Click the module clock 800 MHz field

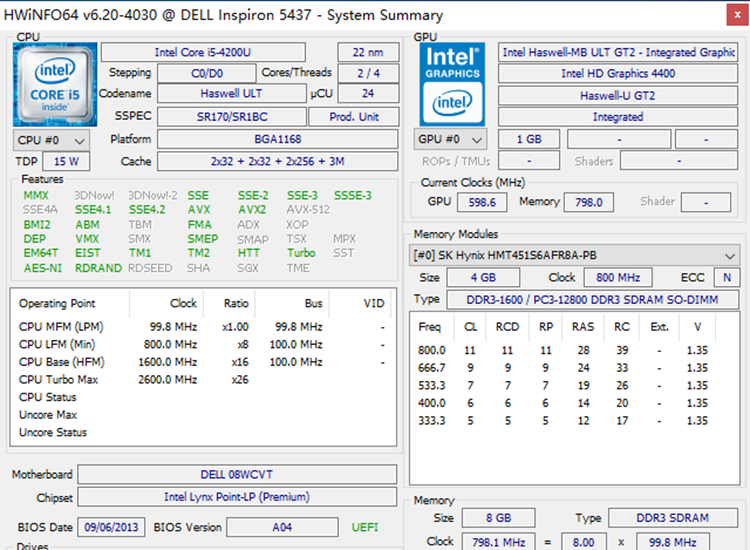[618, 277]
